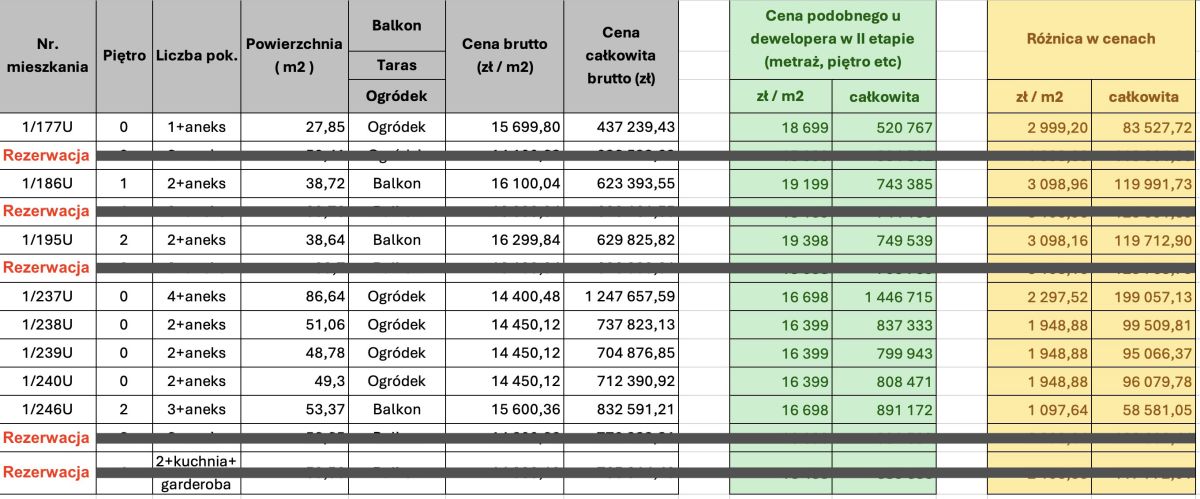
Task: Click apartment number cell 1/237U
Action: pyautogui.click(x=47, y=299)
